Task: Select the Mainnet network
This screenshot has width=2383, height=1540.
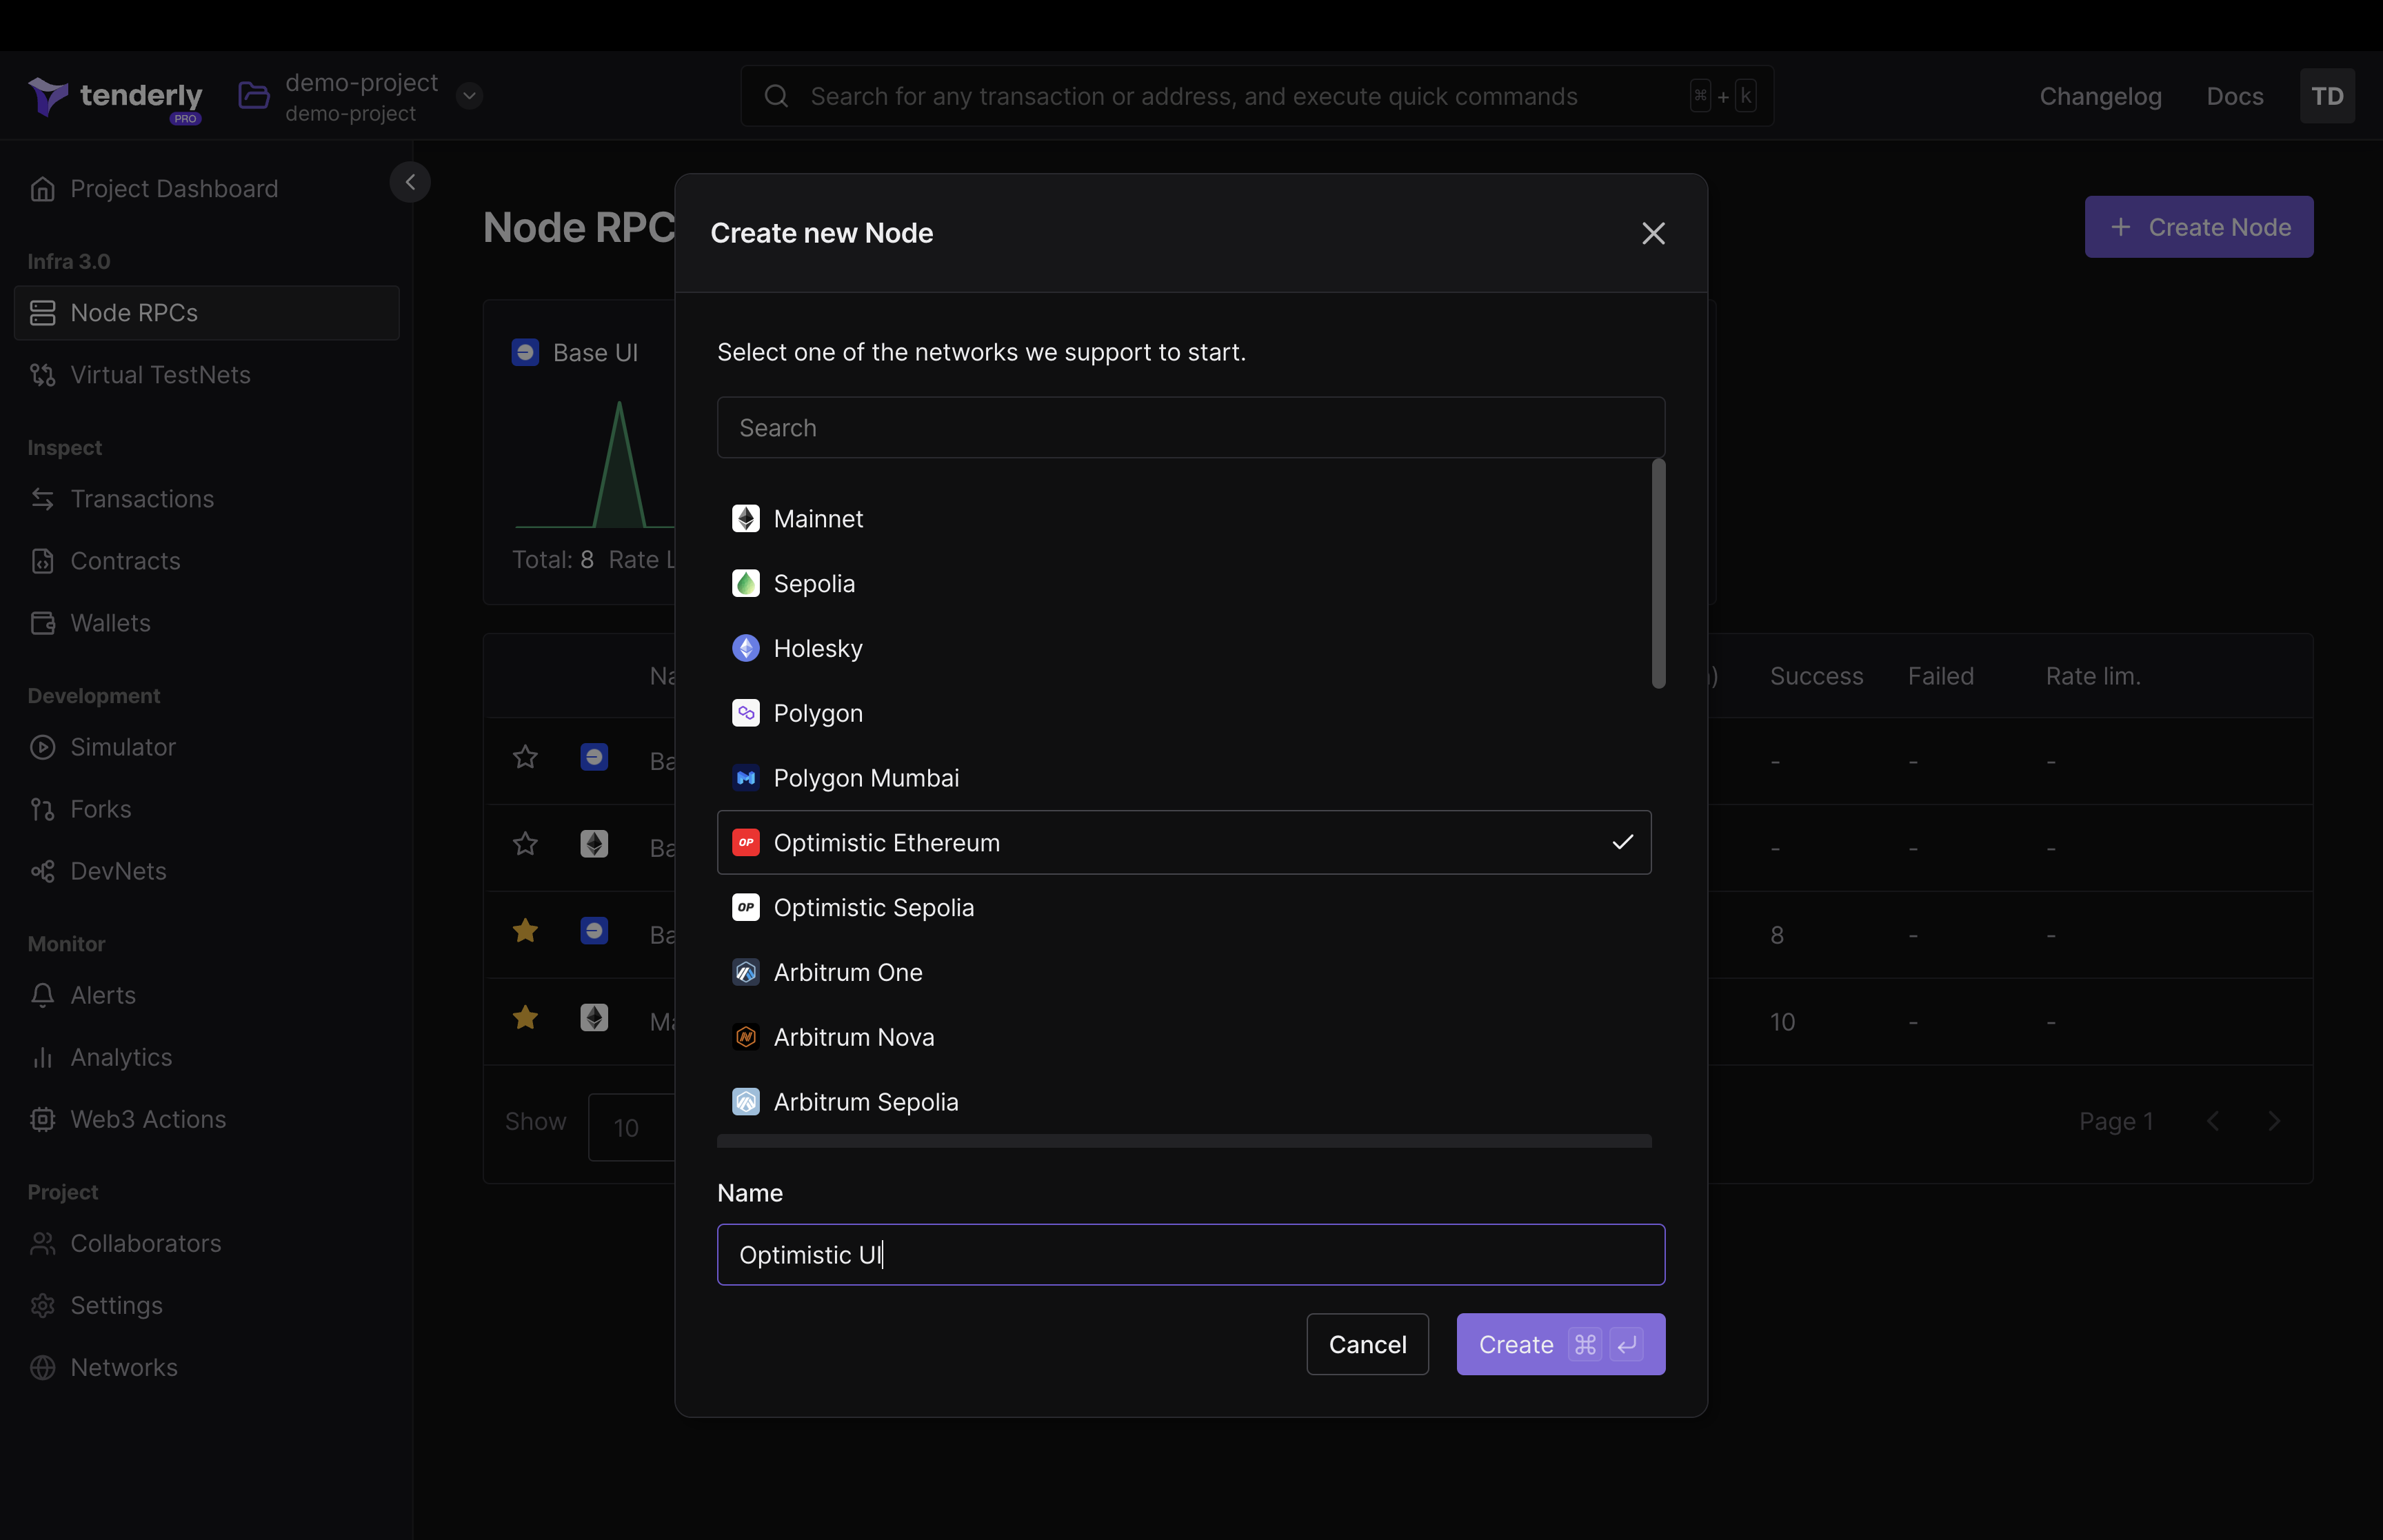Action: coord(1184,519)
